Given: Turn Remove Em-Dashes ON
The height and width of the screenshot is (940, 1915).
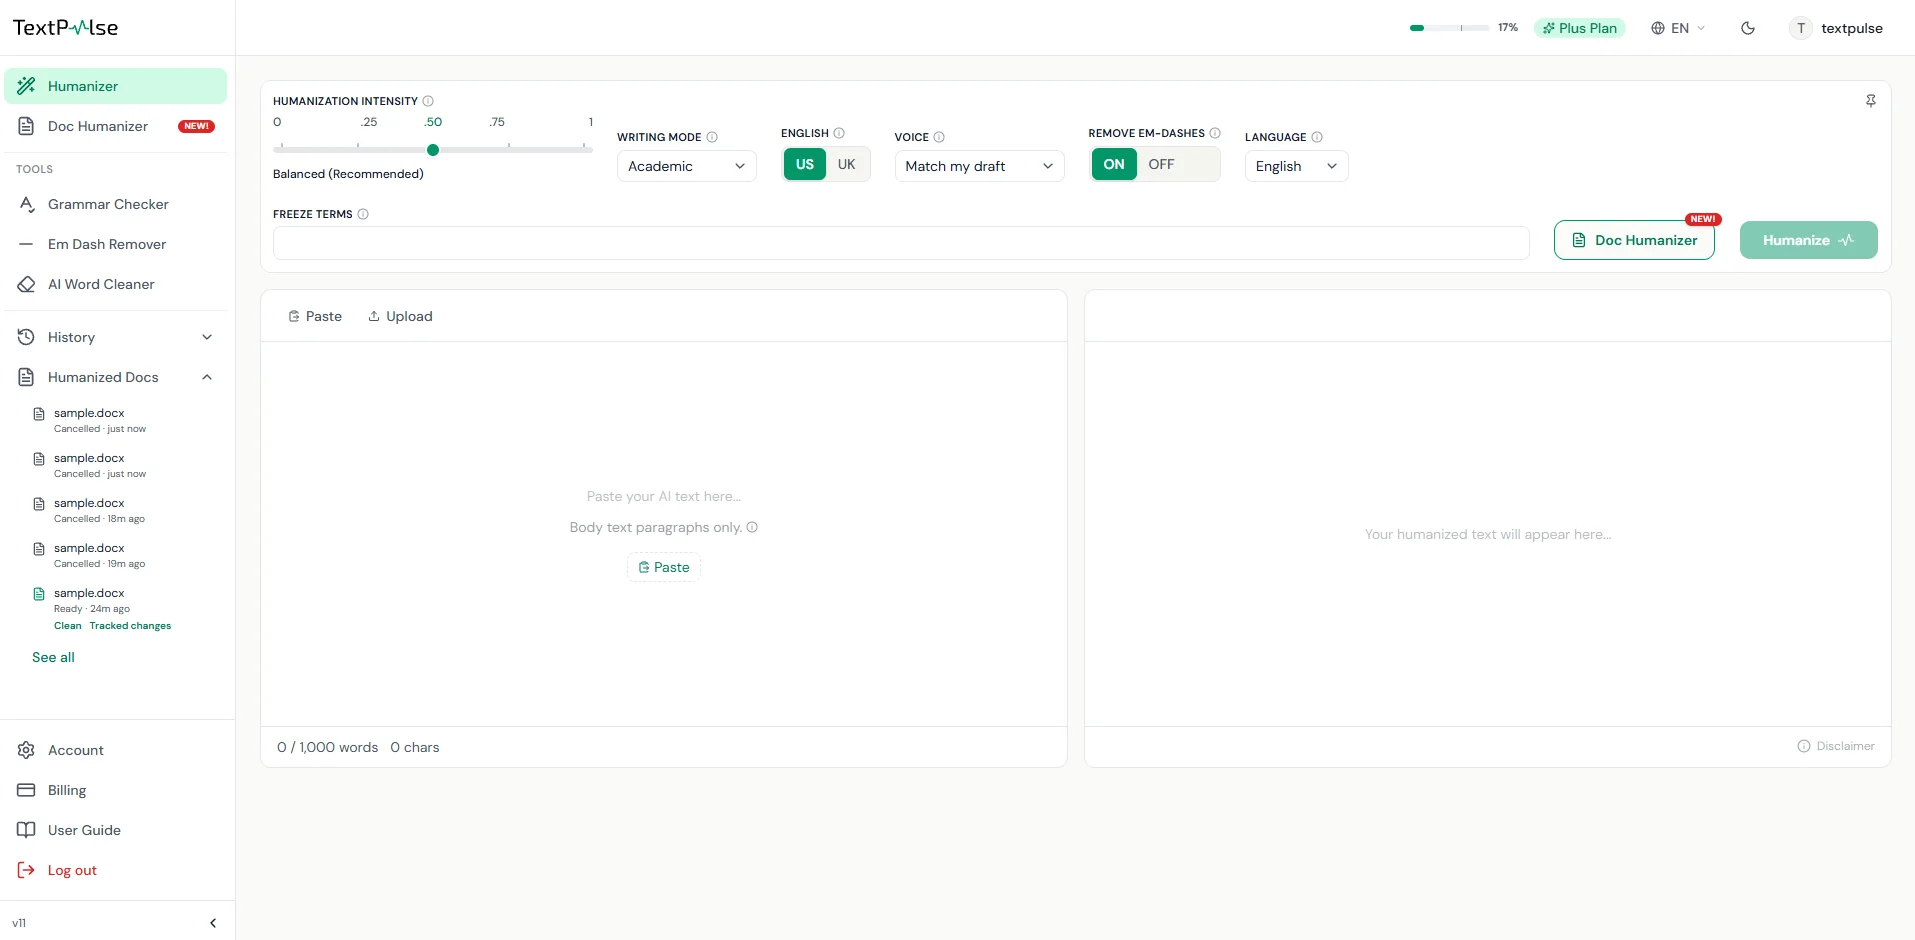Looking at the screenshot, I should (x=1114, y=164).
